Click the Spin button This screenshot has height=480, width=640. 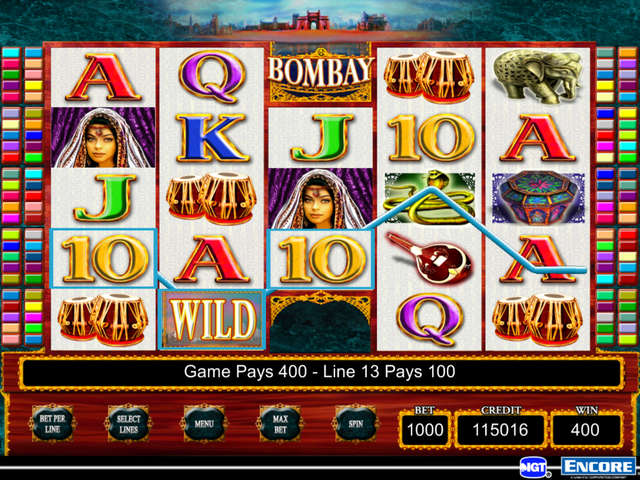pos(356,424)
